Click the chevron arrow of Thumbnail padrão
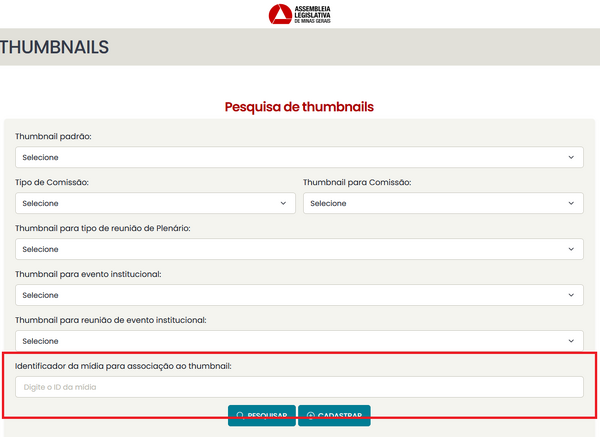This screenshot has width=600, height=437. (571, 157)
